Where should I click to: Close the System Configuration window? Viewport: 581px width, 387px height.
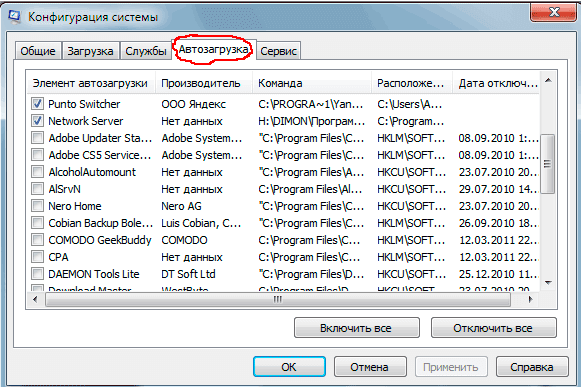[554, 13]
